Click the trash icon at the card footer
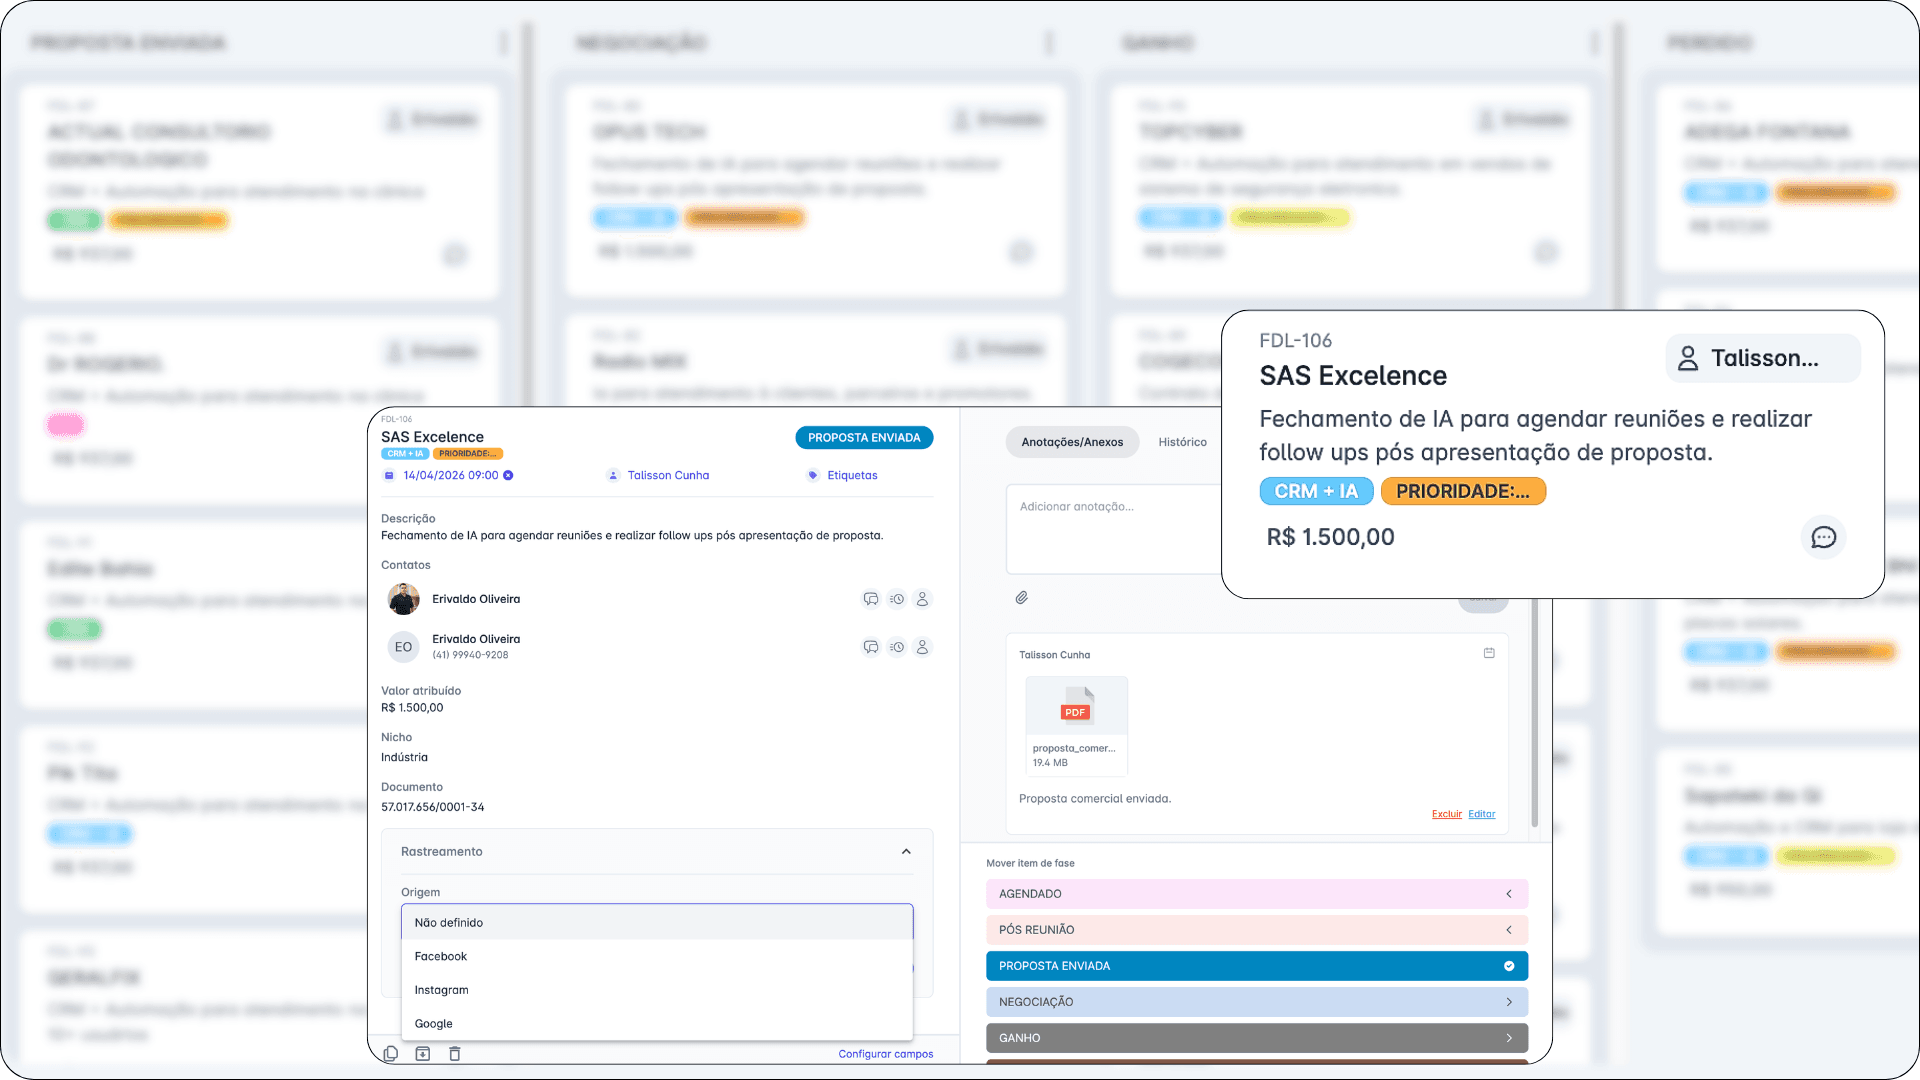This screenshot has width=1920, height=1080. [x=455, y=1054]
